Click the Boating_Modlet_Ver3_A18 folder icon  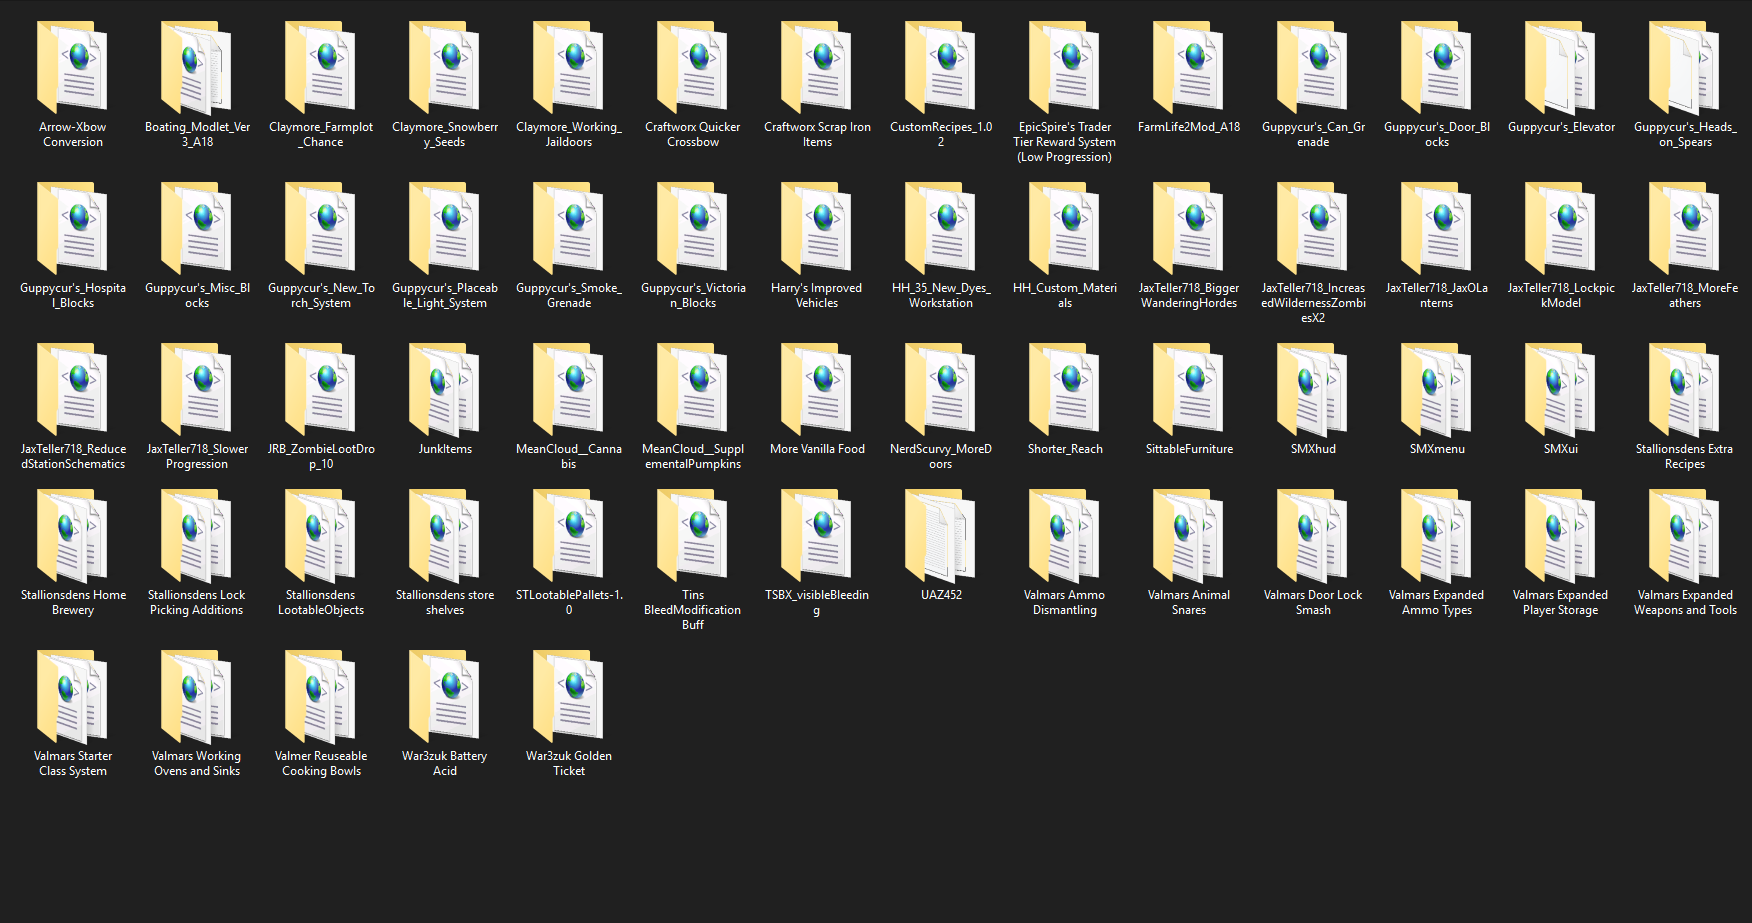(197, 68)
